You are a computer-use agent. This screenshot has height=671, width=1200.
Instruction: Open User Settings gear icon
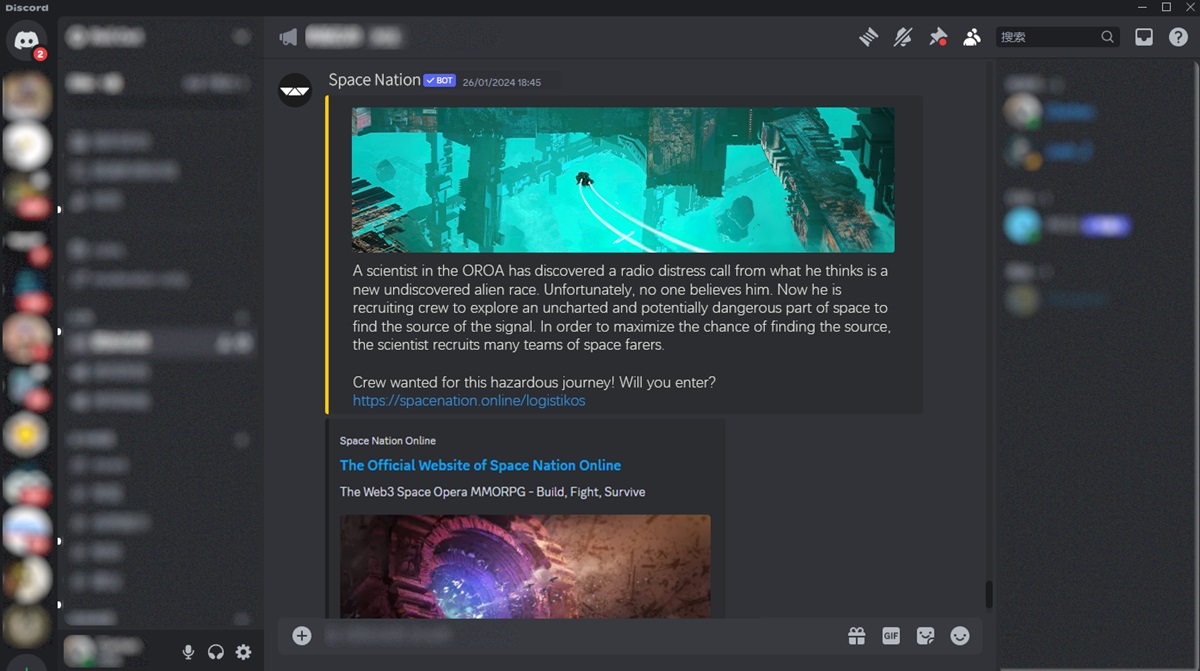(243, 652)
